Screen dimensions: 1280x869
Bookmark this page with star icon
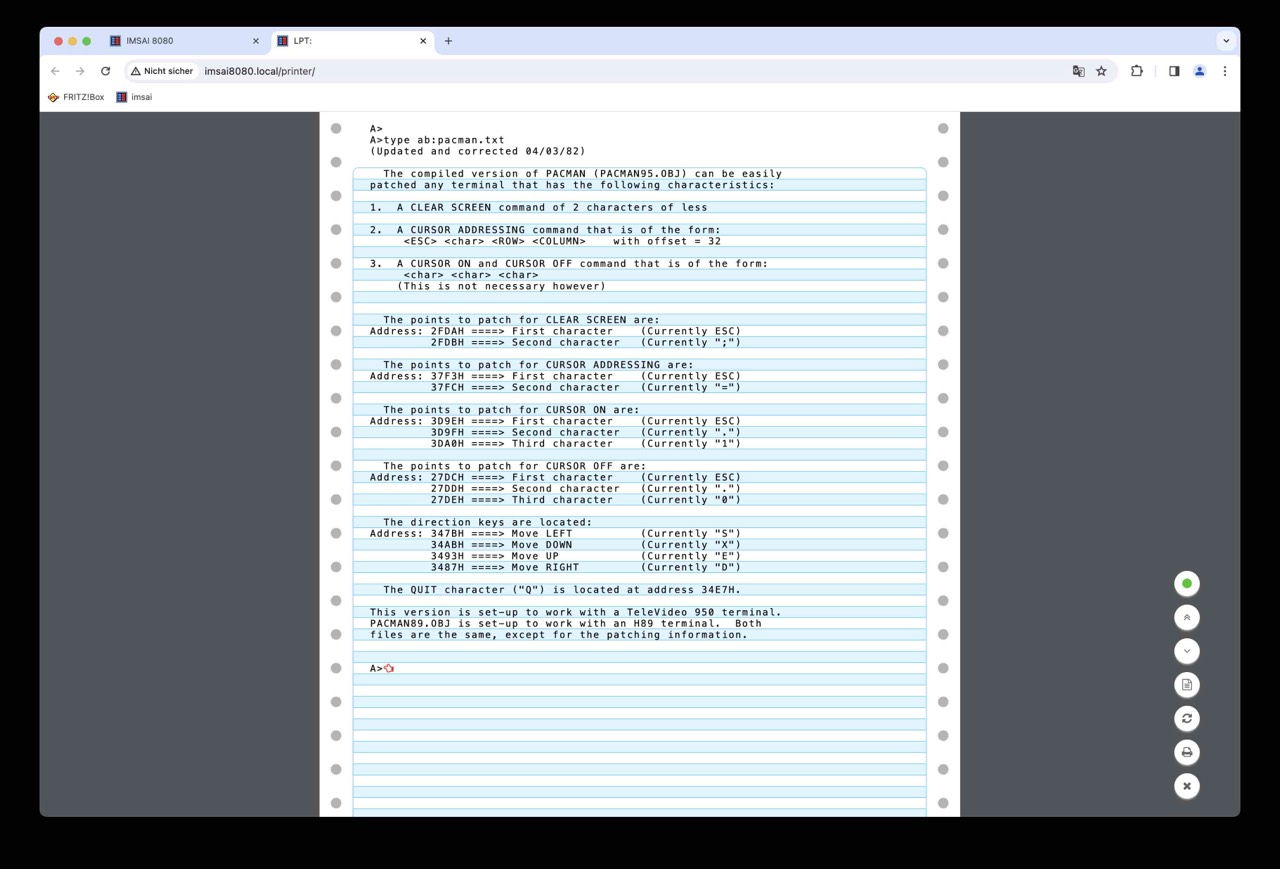coord(1101,71)
